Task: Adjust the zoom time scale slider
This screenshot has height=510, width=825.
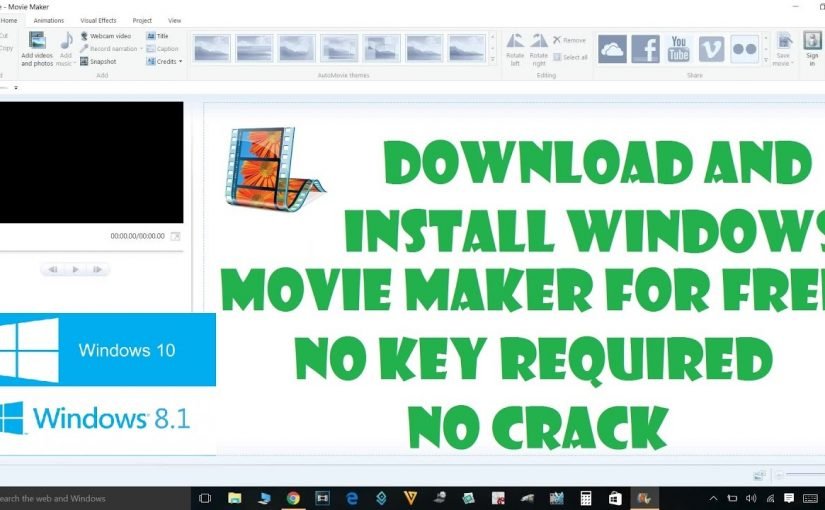Action: [805, 475]
